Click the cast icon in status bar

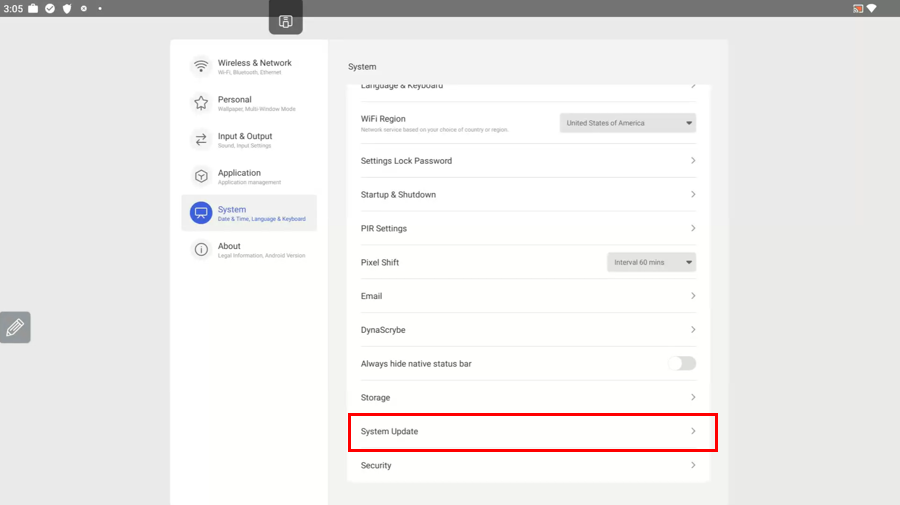(857, 8)
